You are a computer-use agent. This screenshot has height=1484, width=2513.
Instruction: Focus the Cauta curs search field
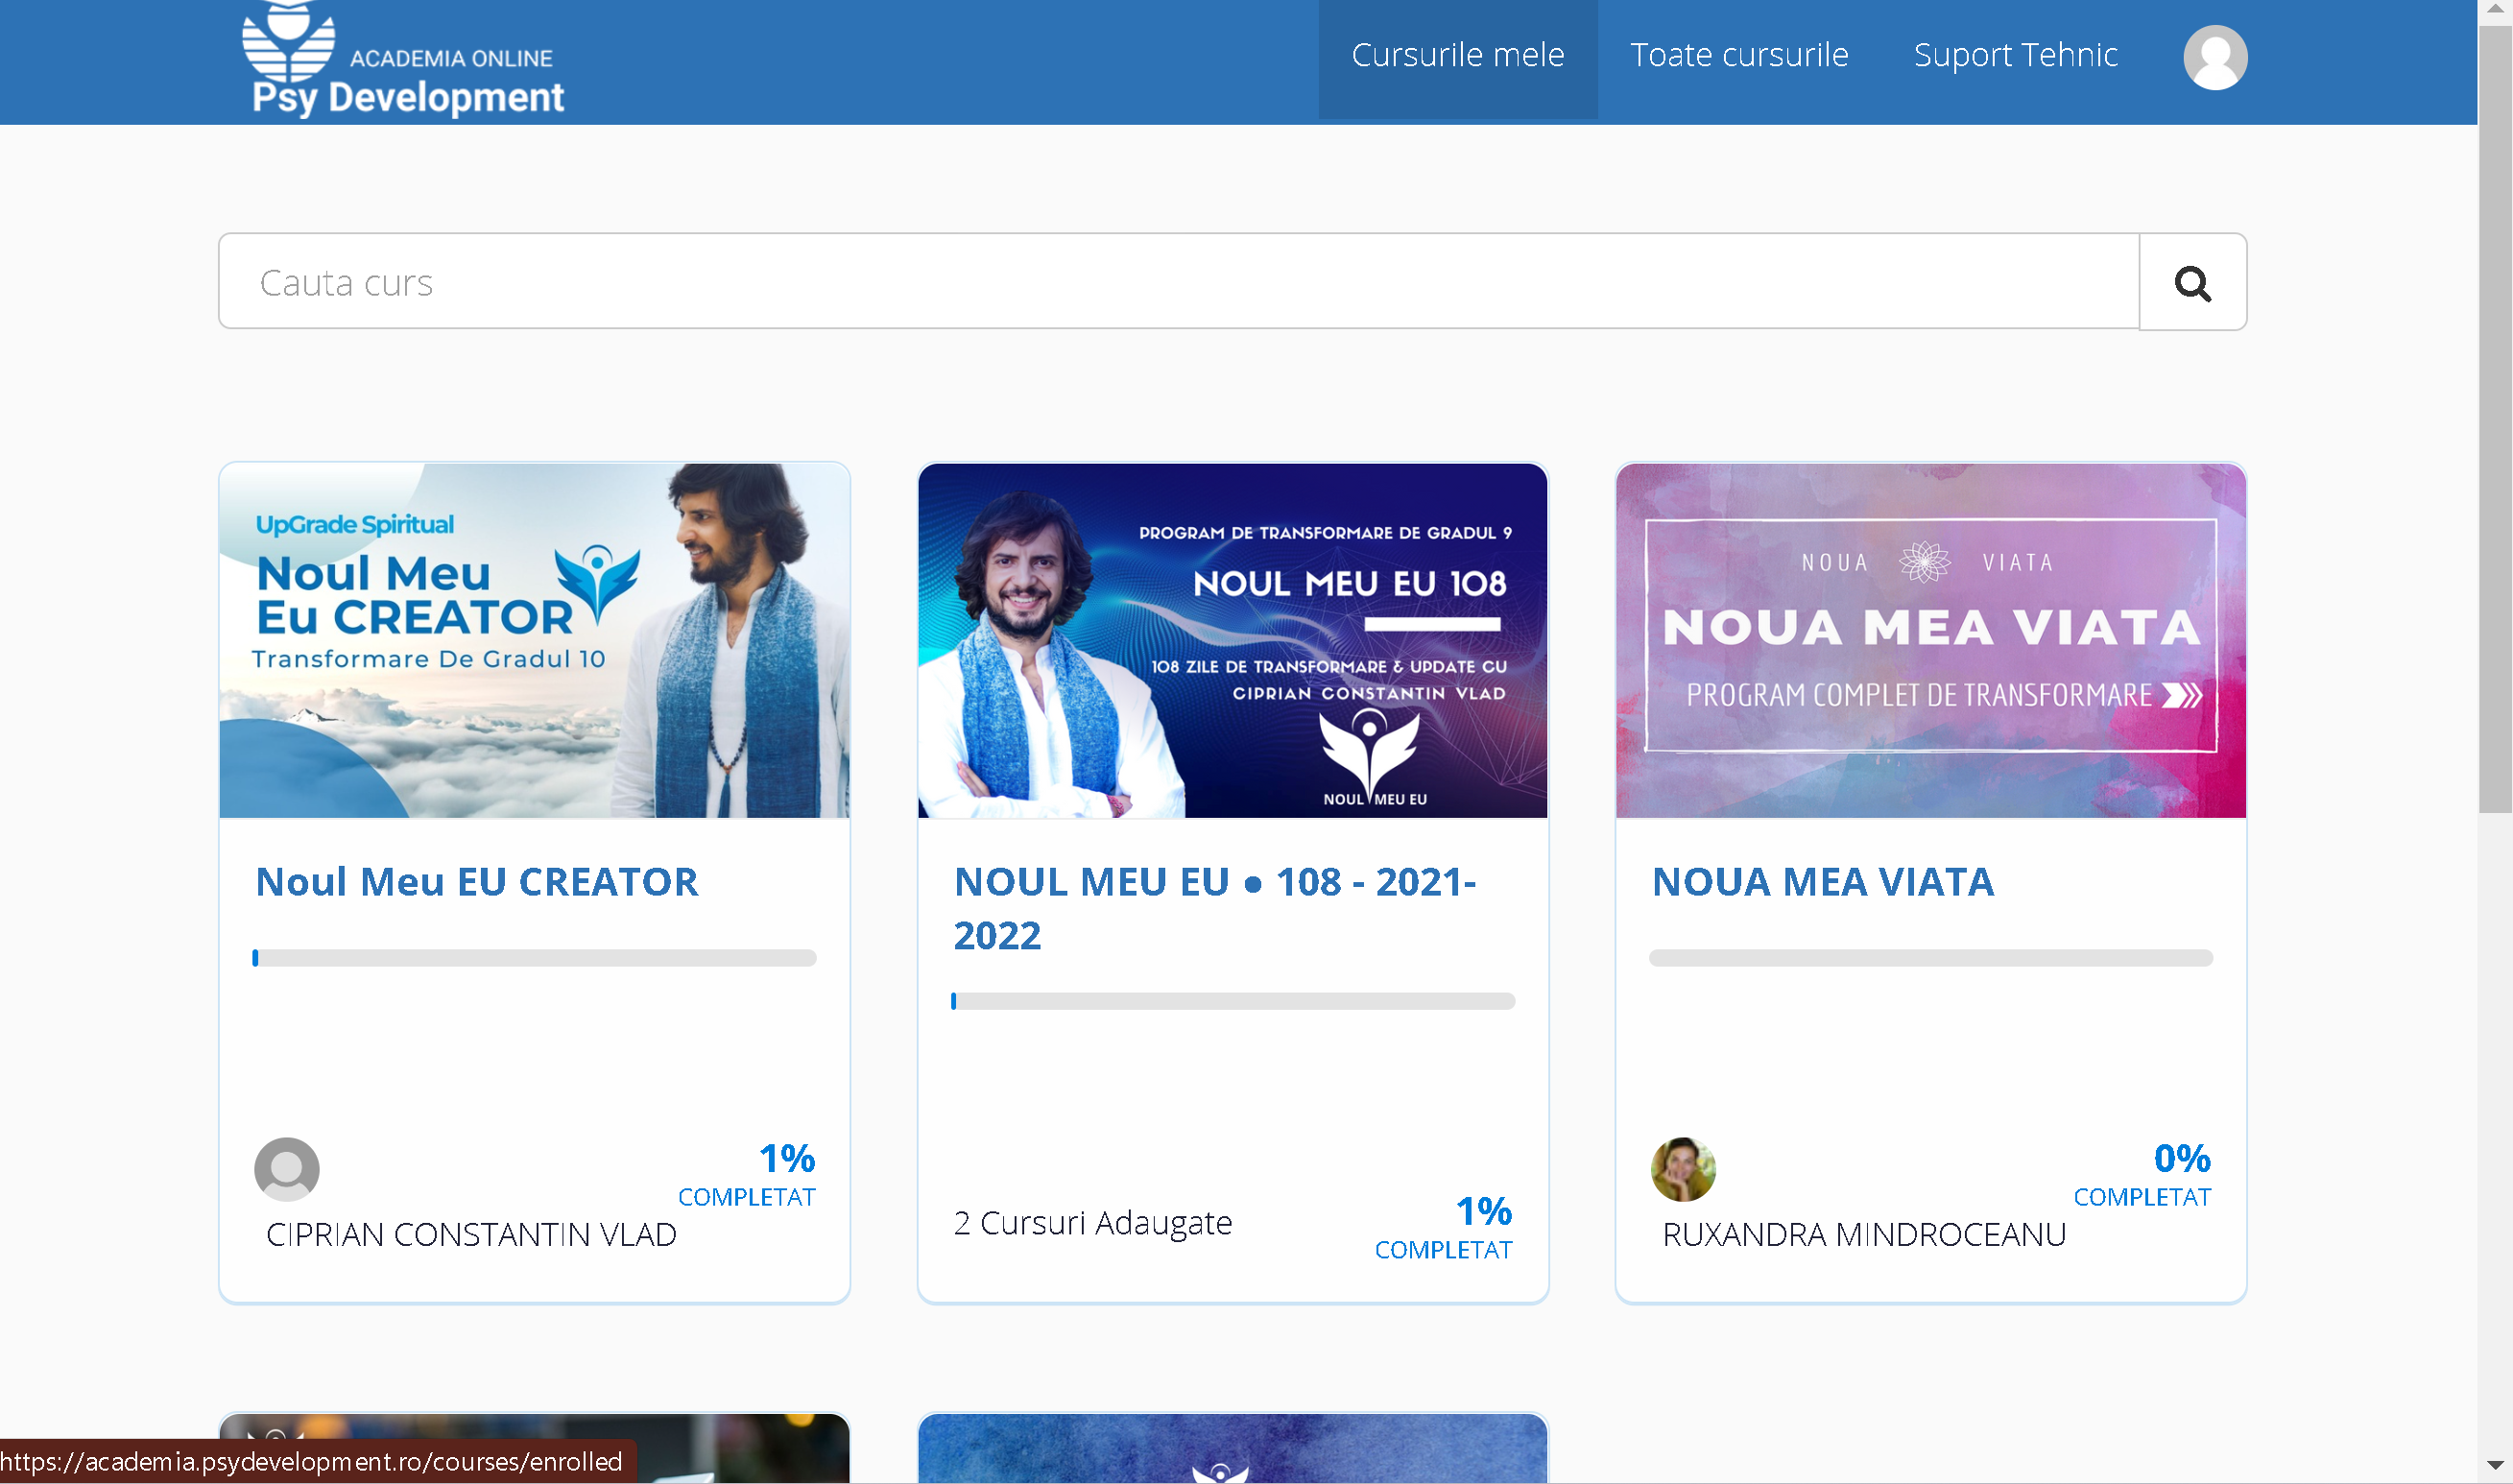coord(1178,282)
